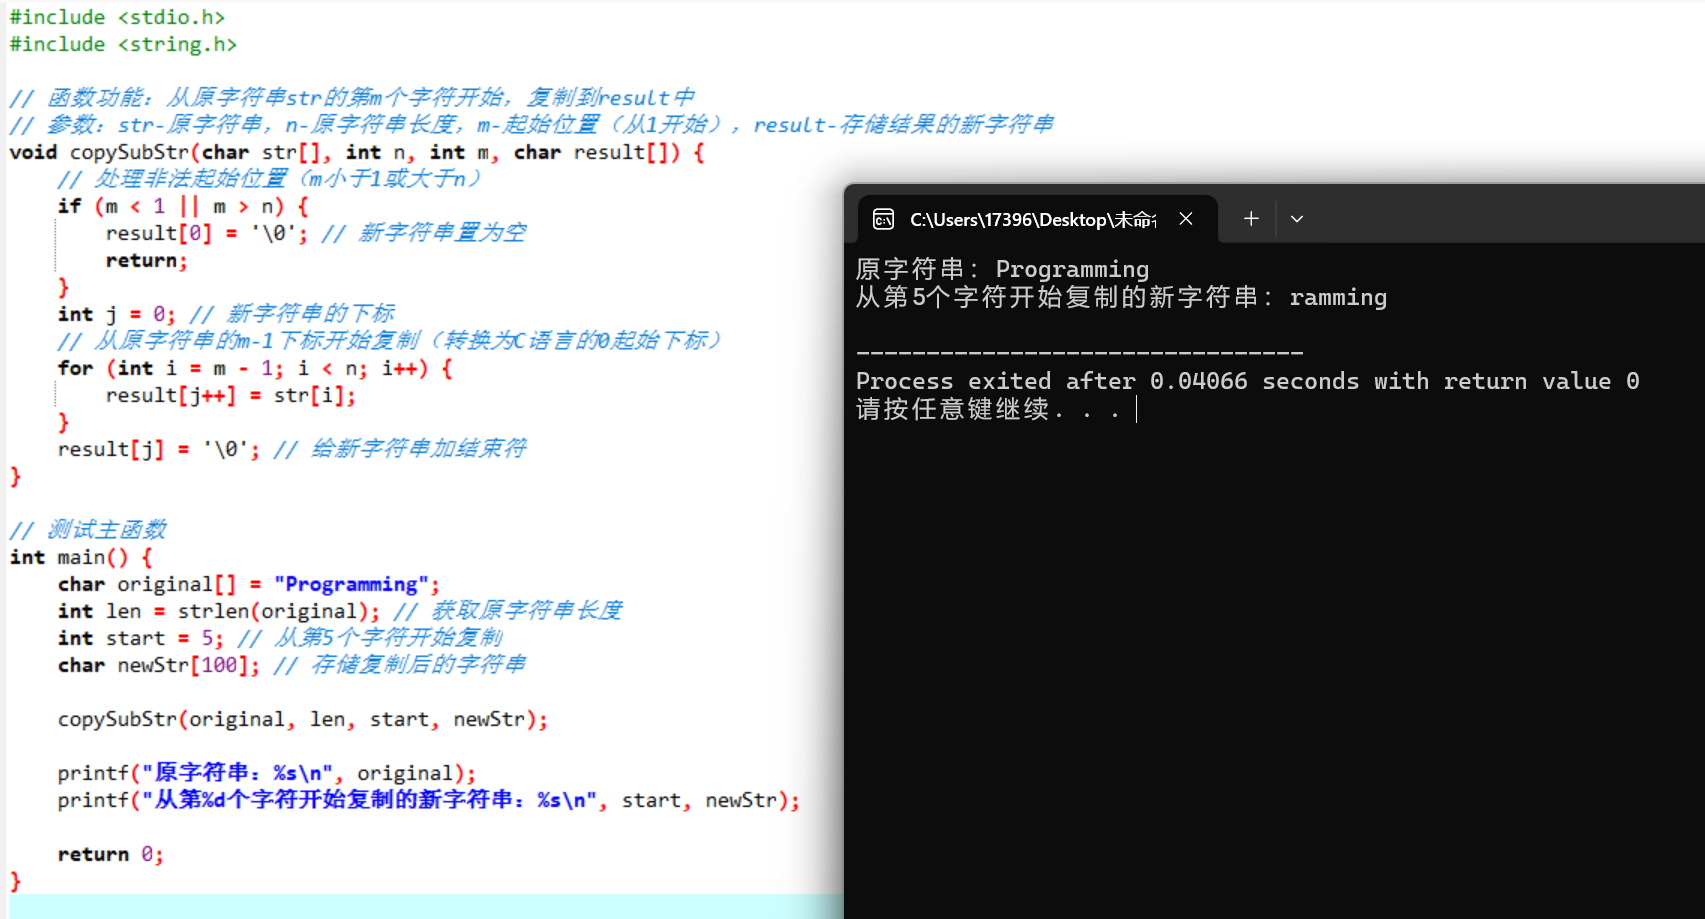Close the C:\Users\17396\Desktop console tab

(1186, 219)
